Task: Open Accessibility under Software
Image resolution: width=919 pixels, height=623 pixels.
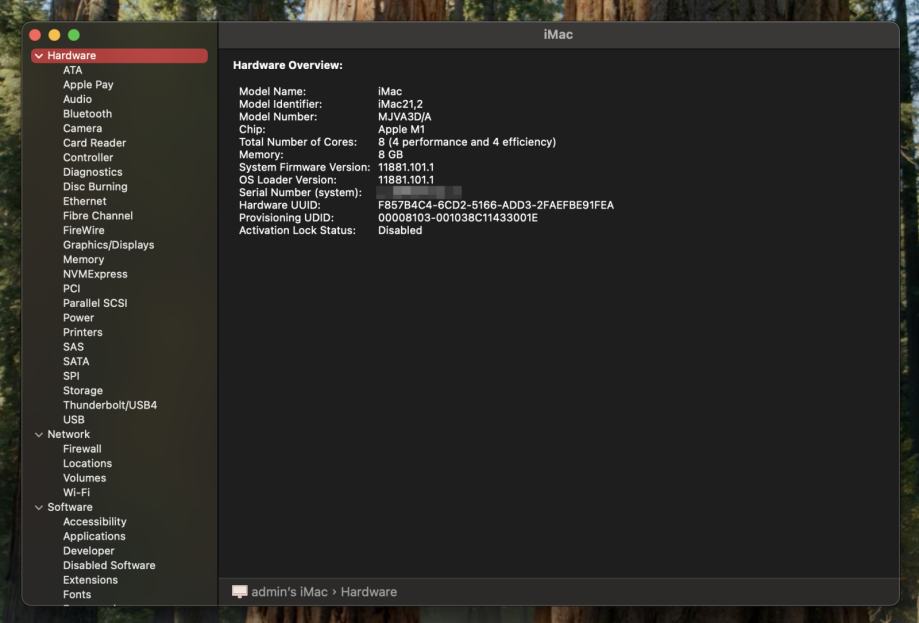Action: 94,522
